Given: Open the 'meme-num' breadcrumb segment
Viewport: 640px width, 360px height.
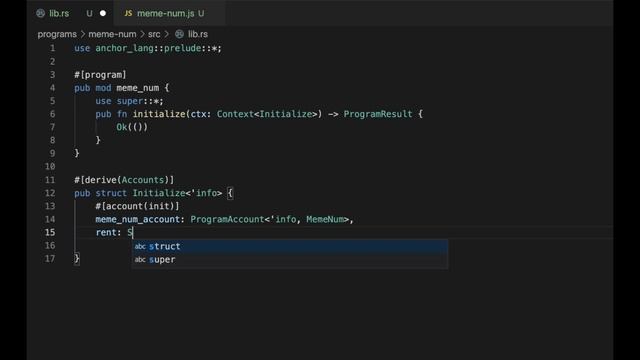Looking at the screenshot, I should (112, 34).
